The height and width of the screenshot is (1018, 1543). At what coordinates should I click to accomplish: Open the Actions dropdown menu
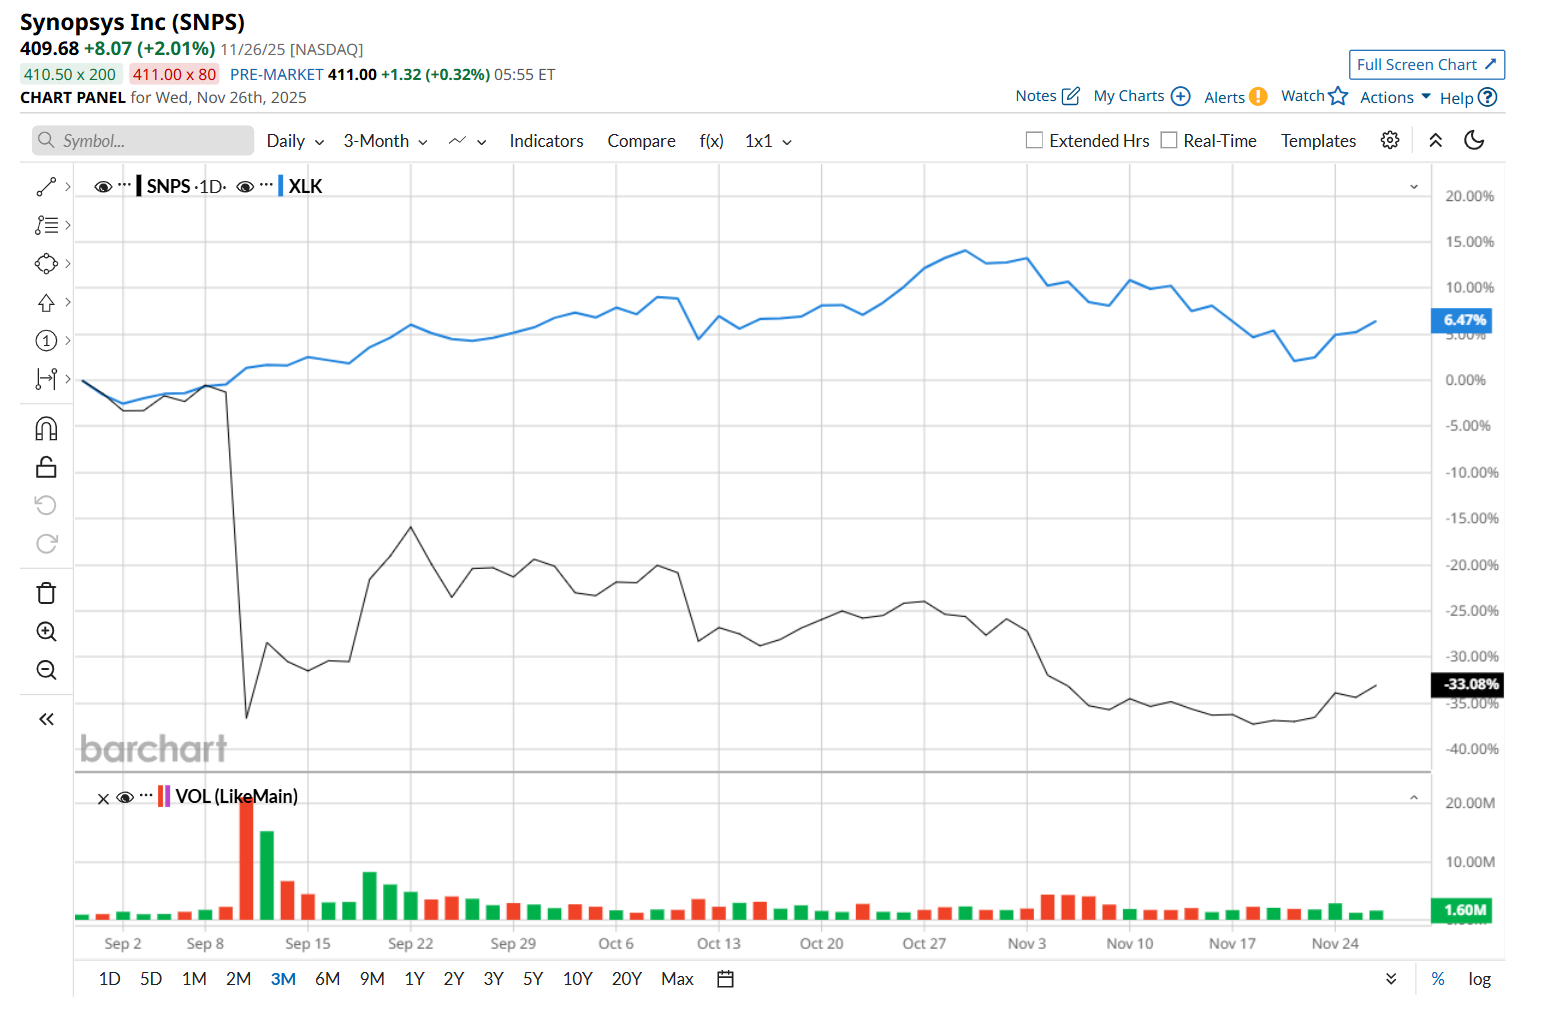tap(1395, 97)
